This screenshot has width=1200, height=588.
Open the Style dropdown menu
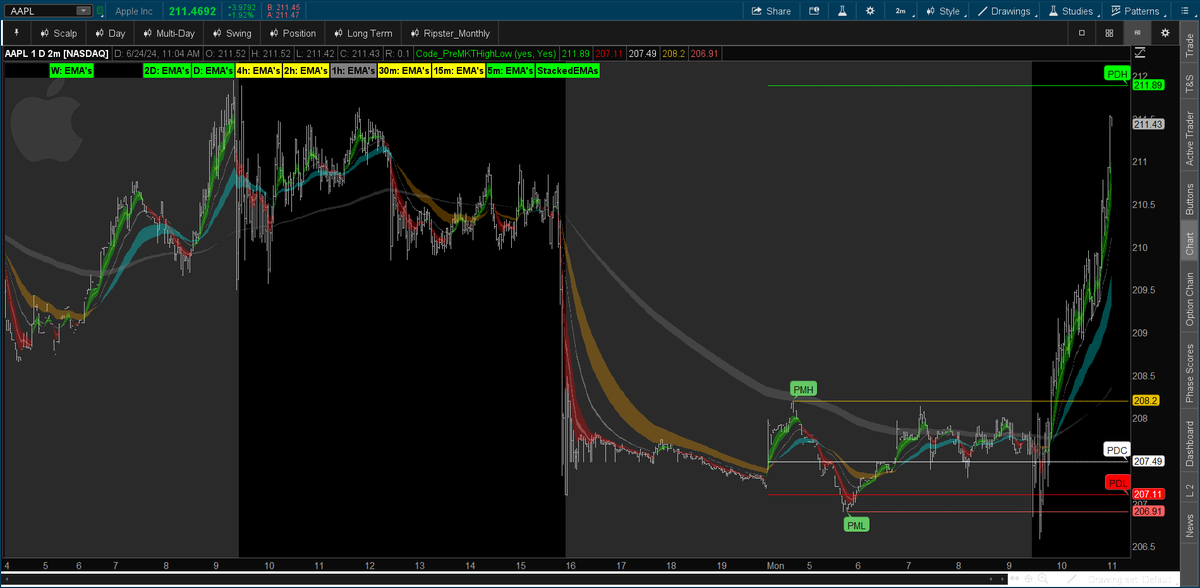tap(943, 11)
